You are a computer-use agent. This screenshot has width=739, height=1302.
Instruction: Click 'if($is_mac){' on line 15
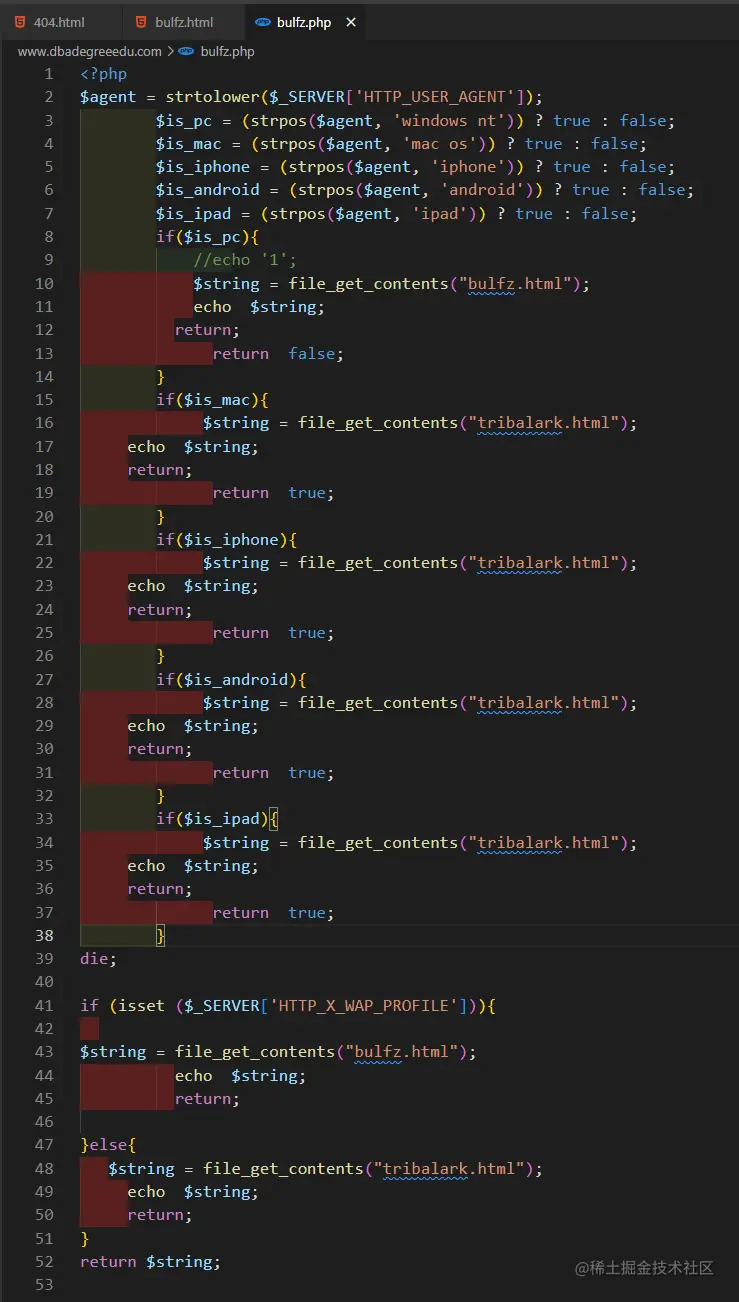coord(213,400)
